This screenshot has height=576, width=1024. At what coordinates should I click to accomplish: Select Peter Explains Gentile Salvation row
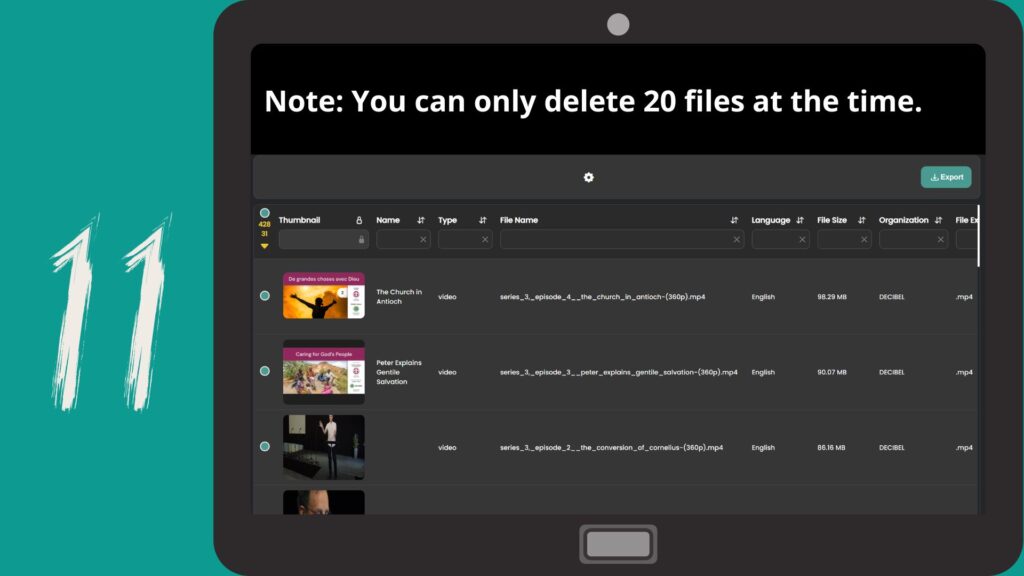click(265, 371)
